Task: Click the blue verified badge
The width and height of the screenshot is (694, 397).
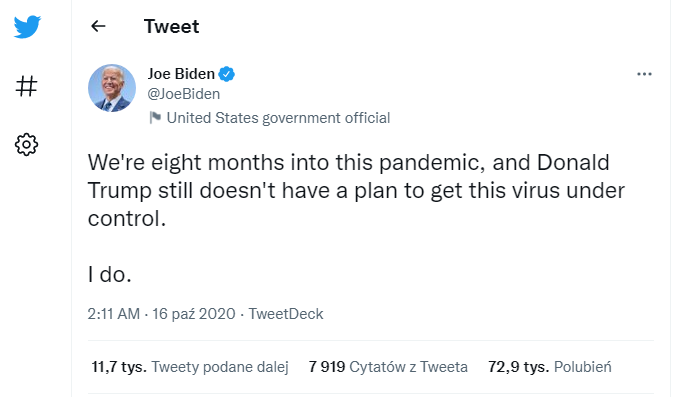Action: pyautogui.click(x=227, y=74)
